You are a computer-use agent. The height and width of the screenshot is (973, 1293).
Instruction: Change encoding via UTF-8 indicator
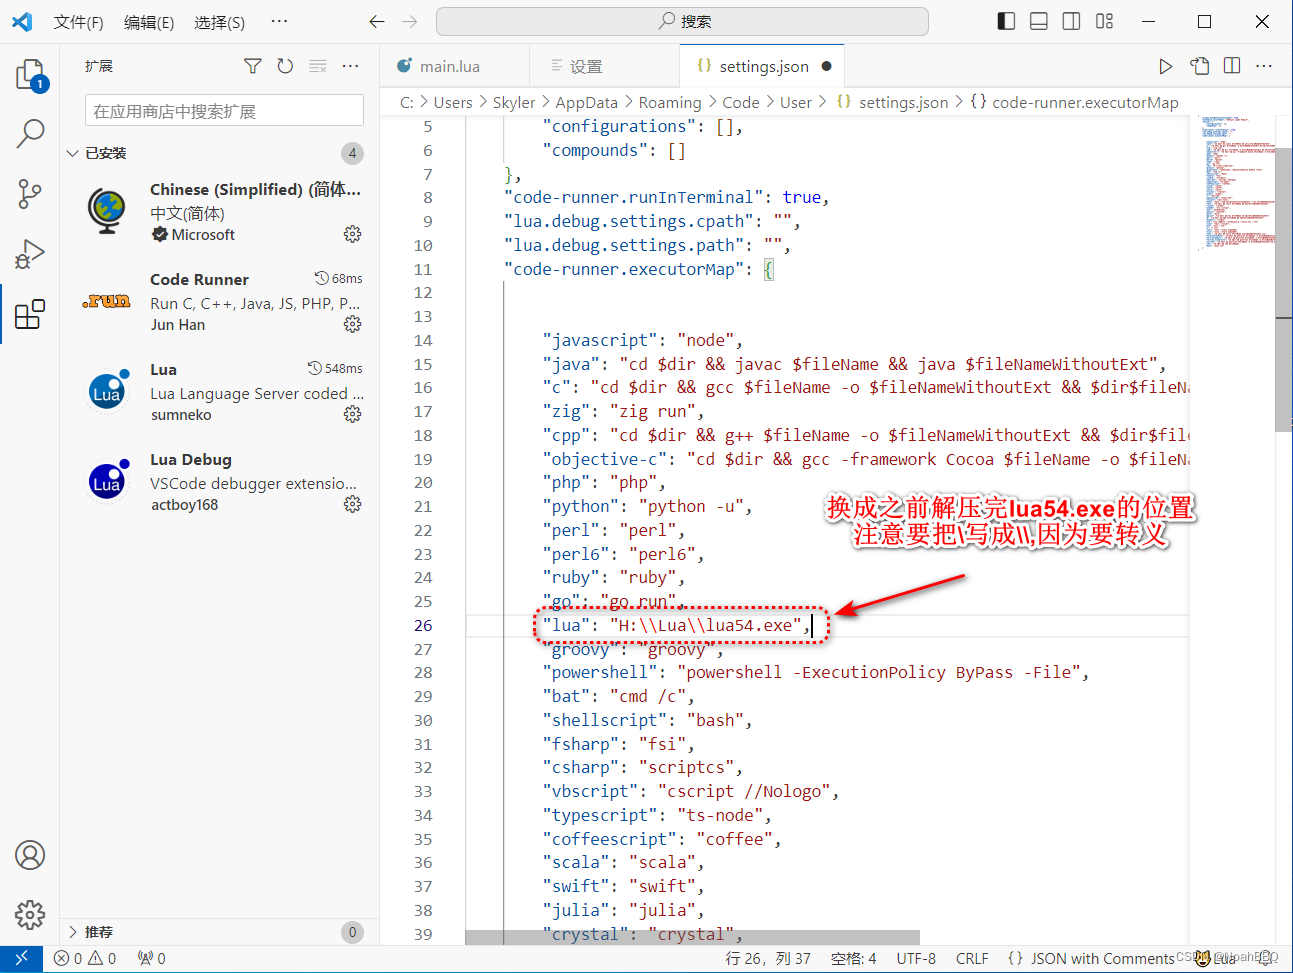coord(916,958)
